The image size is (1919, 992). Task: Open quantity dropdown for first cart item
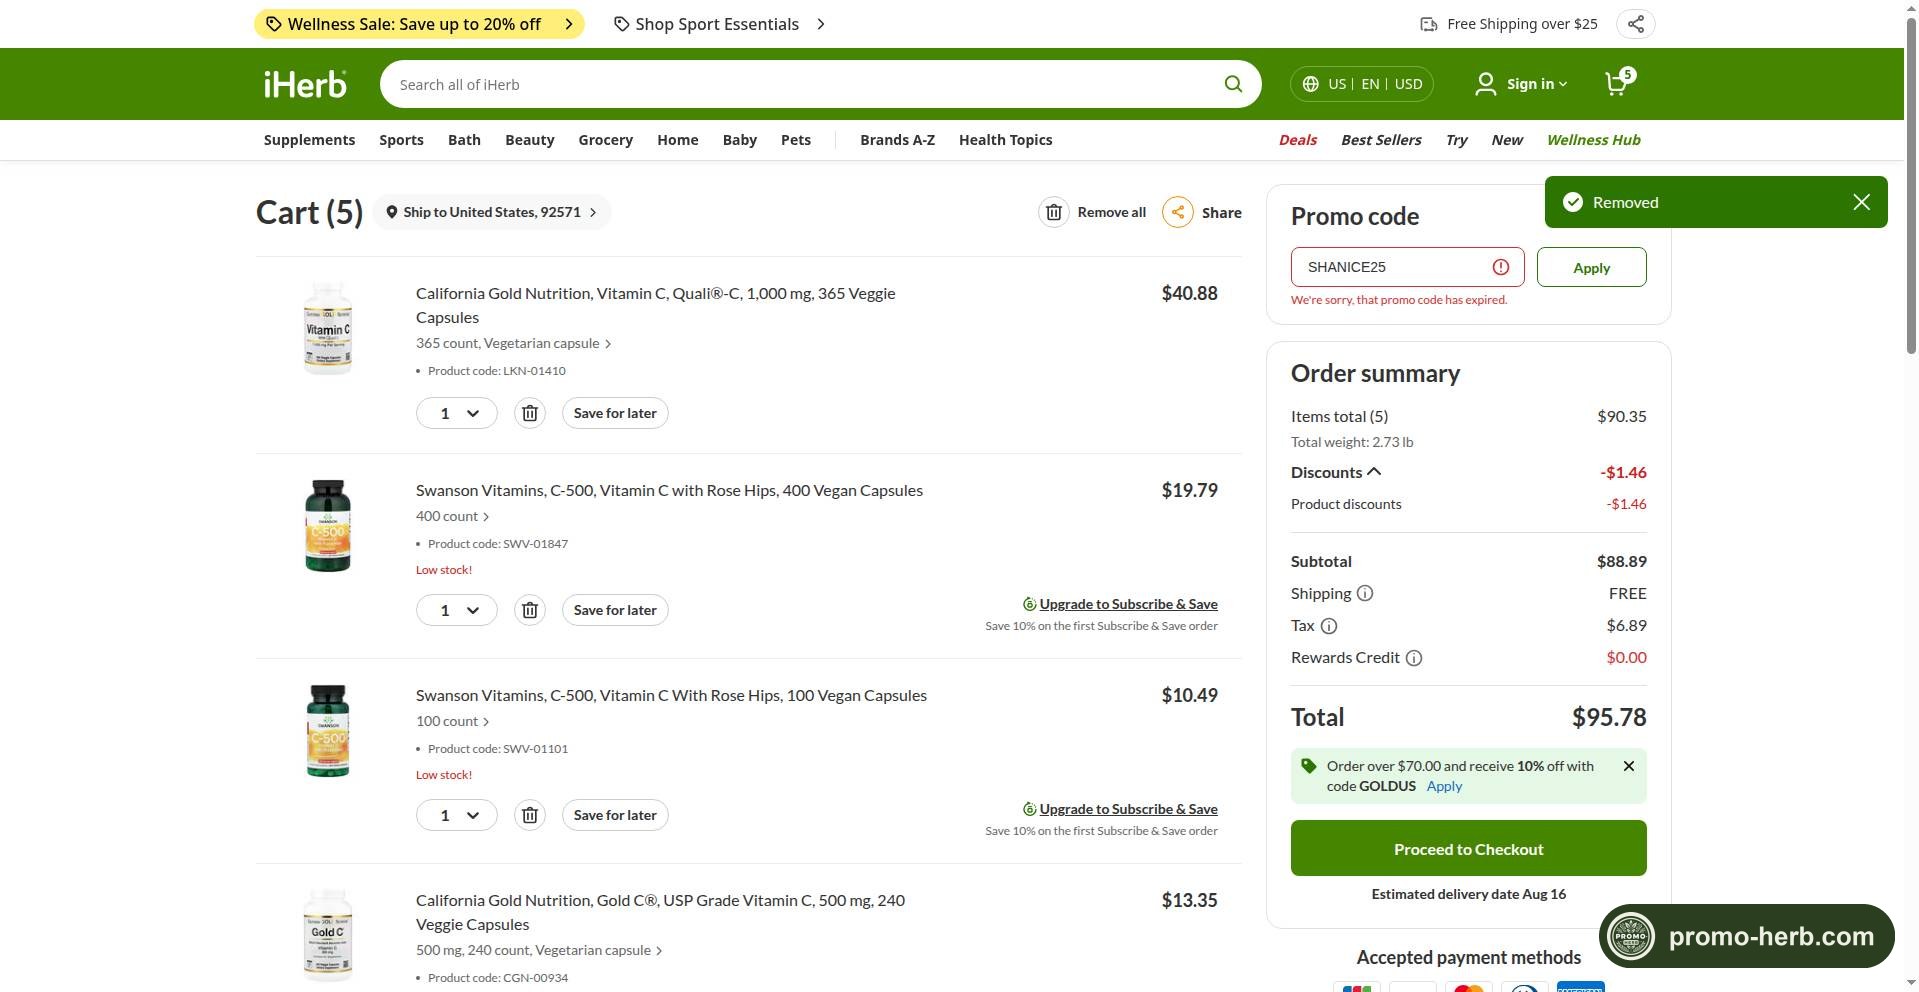457,413
